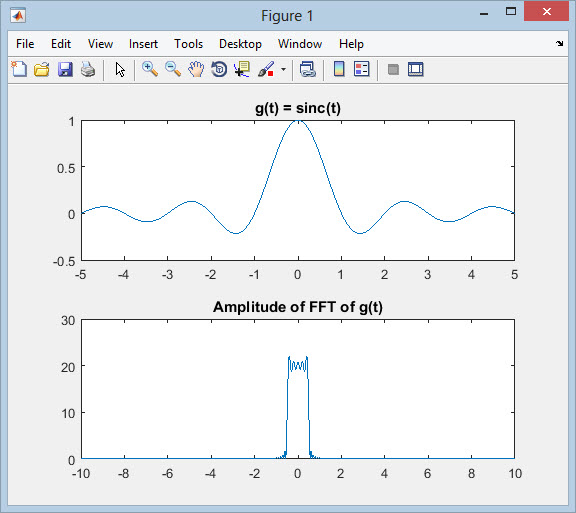Select the Rotate 3D tool

(x=219, y=69)
